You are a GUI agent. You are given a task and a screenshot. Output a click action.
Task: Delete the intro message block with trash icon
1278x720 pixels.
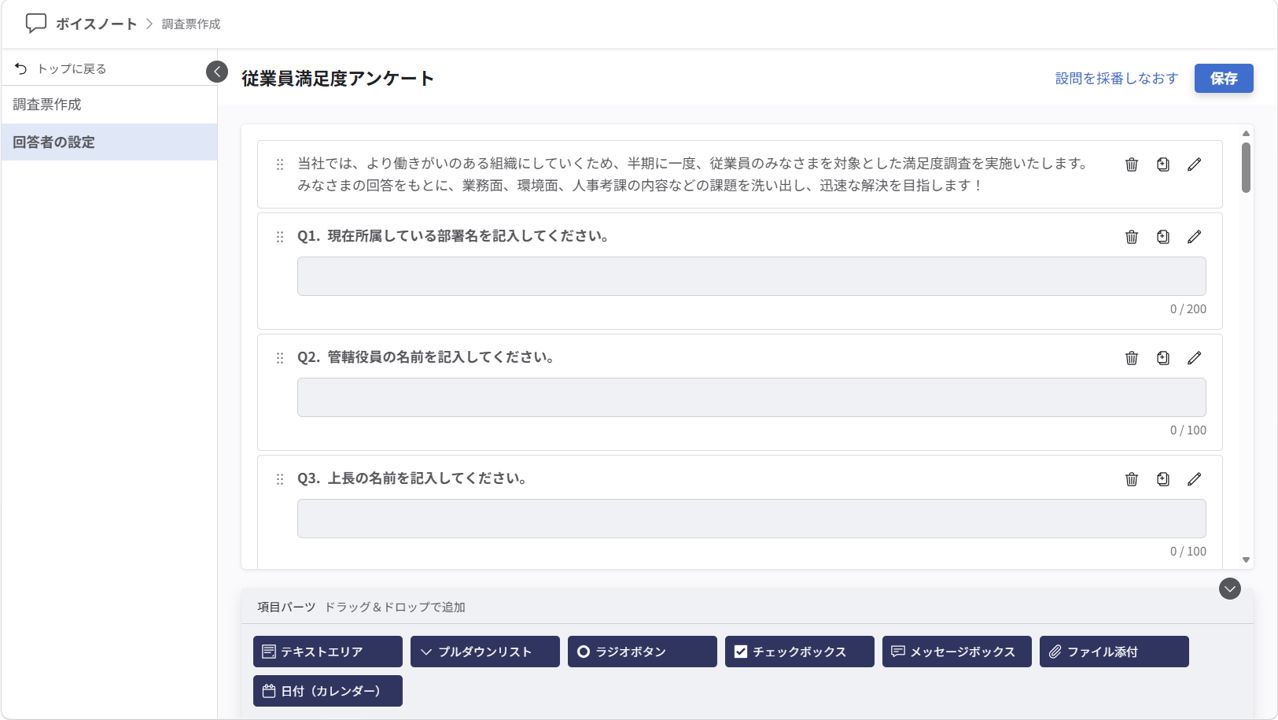coord(1131,165)
